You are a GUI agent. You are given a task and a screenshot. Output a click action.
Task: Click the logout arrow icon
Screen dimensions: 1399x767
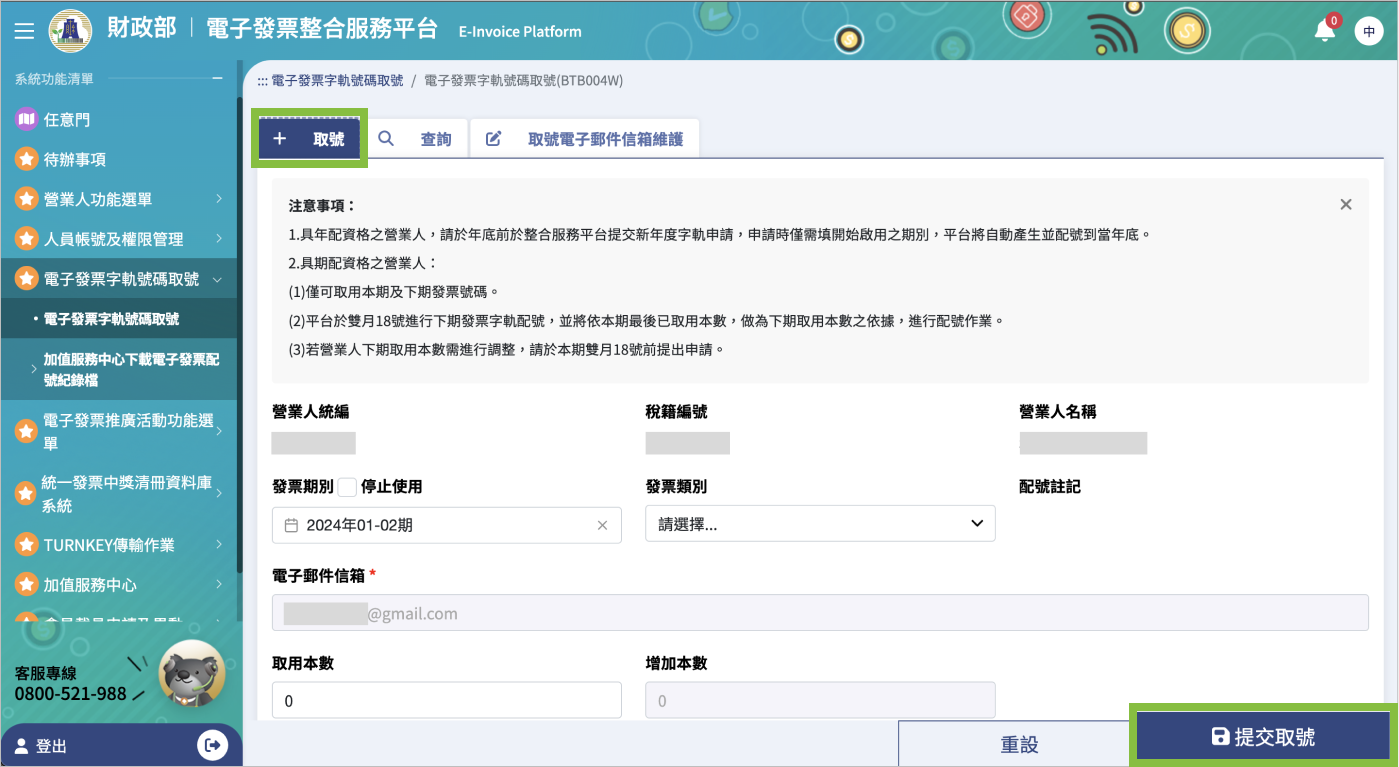(212, 745)
